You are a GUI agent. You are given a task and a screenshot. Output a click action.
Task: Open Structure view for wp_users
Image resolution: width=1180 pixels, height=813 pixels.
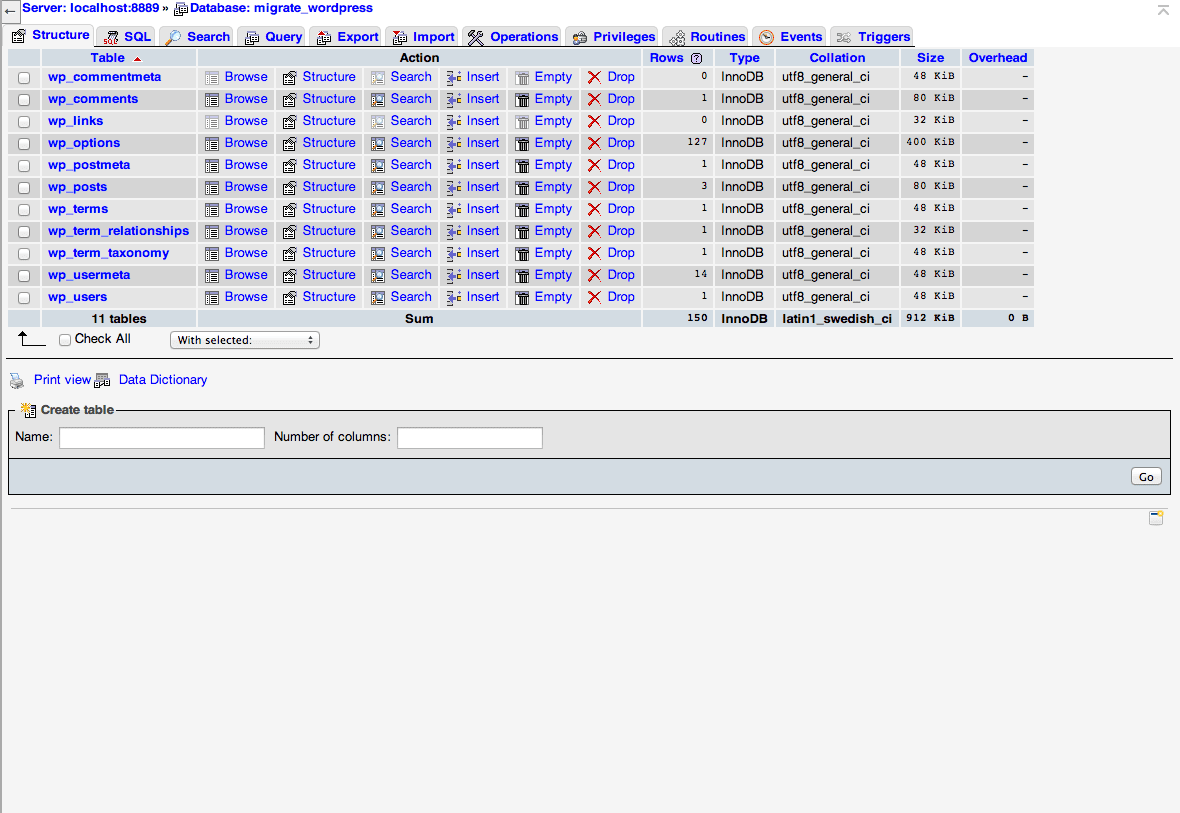click(x=329, y=296)
